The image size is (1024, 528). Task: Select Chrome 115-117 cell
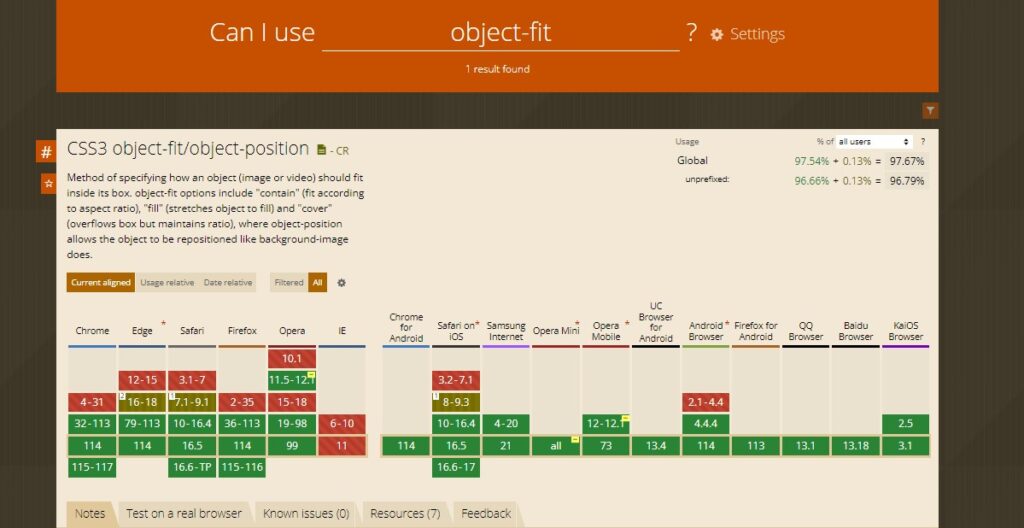tap(92, 468)
